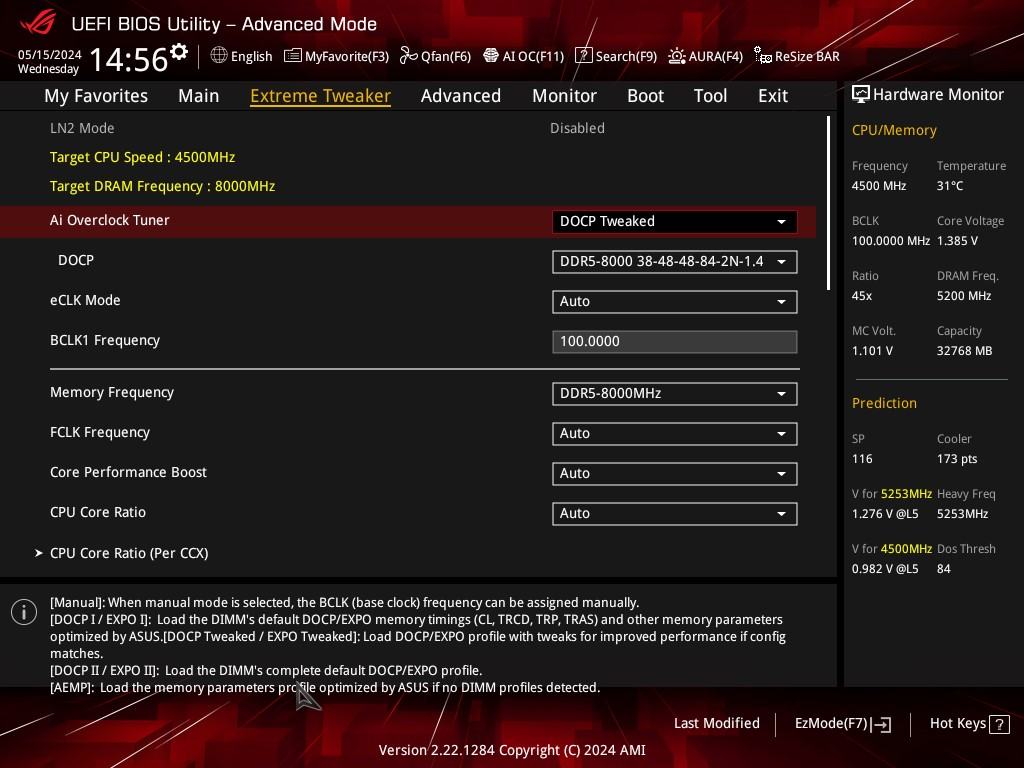The height and width of the screenshot is (768, 1024).
Task: Click the settings list scrollbar
Action: point(828,203)
